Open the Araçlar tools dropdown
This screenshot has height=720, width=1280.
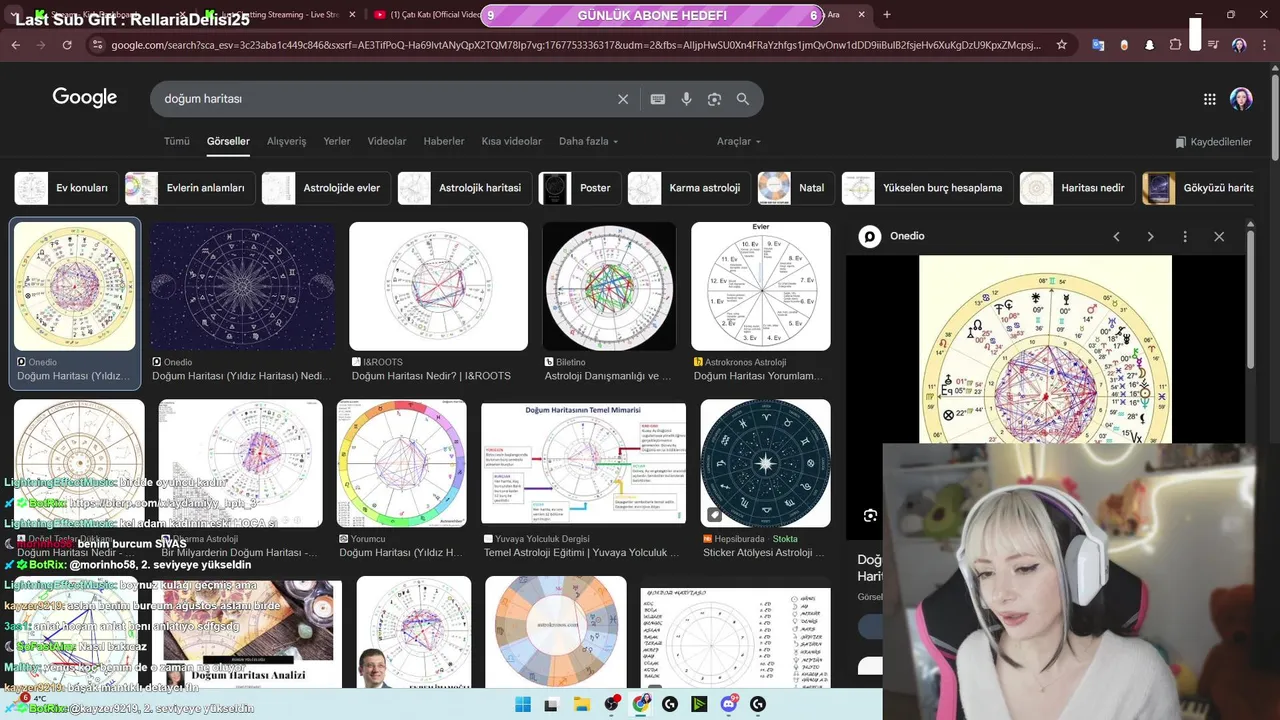pos(739,142)
